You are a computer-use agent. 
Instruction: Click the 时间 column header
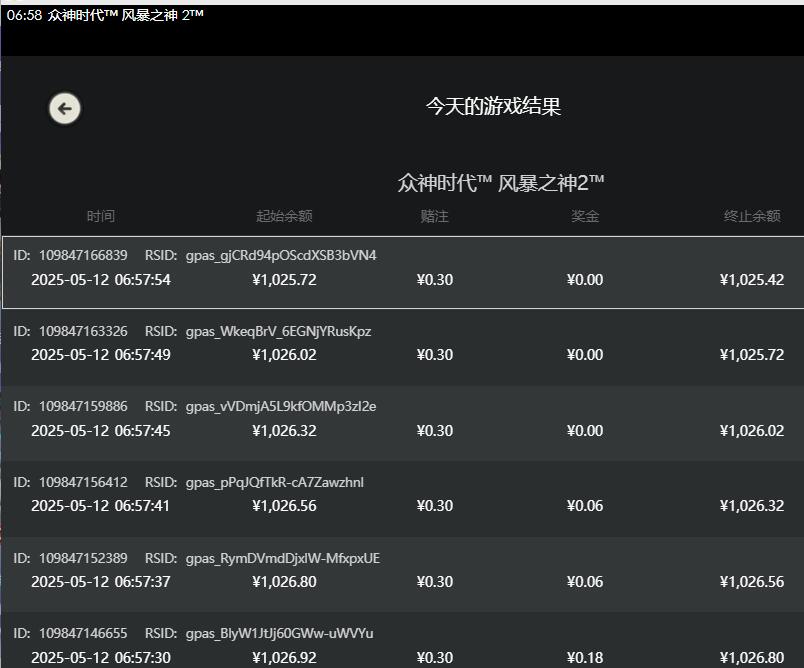pos(100,216)
